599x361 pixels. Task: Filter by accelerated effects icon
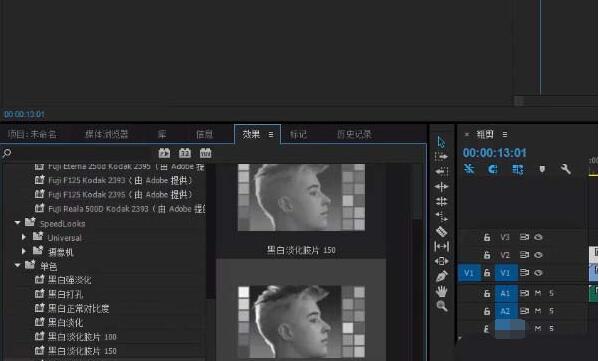pyautogui.click(x=164, y=153)
